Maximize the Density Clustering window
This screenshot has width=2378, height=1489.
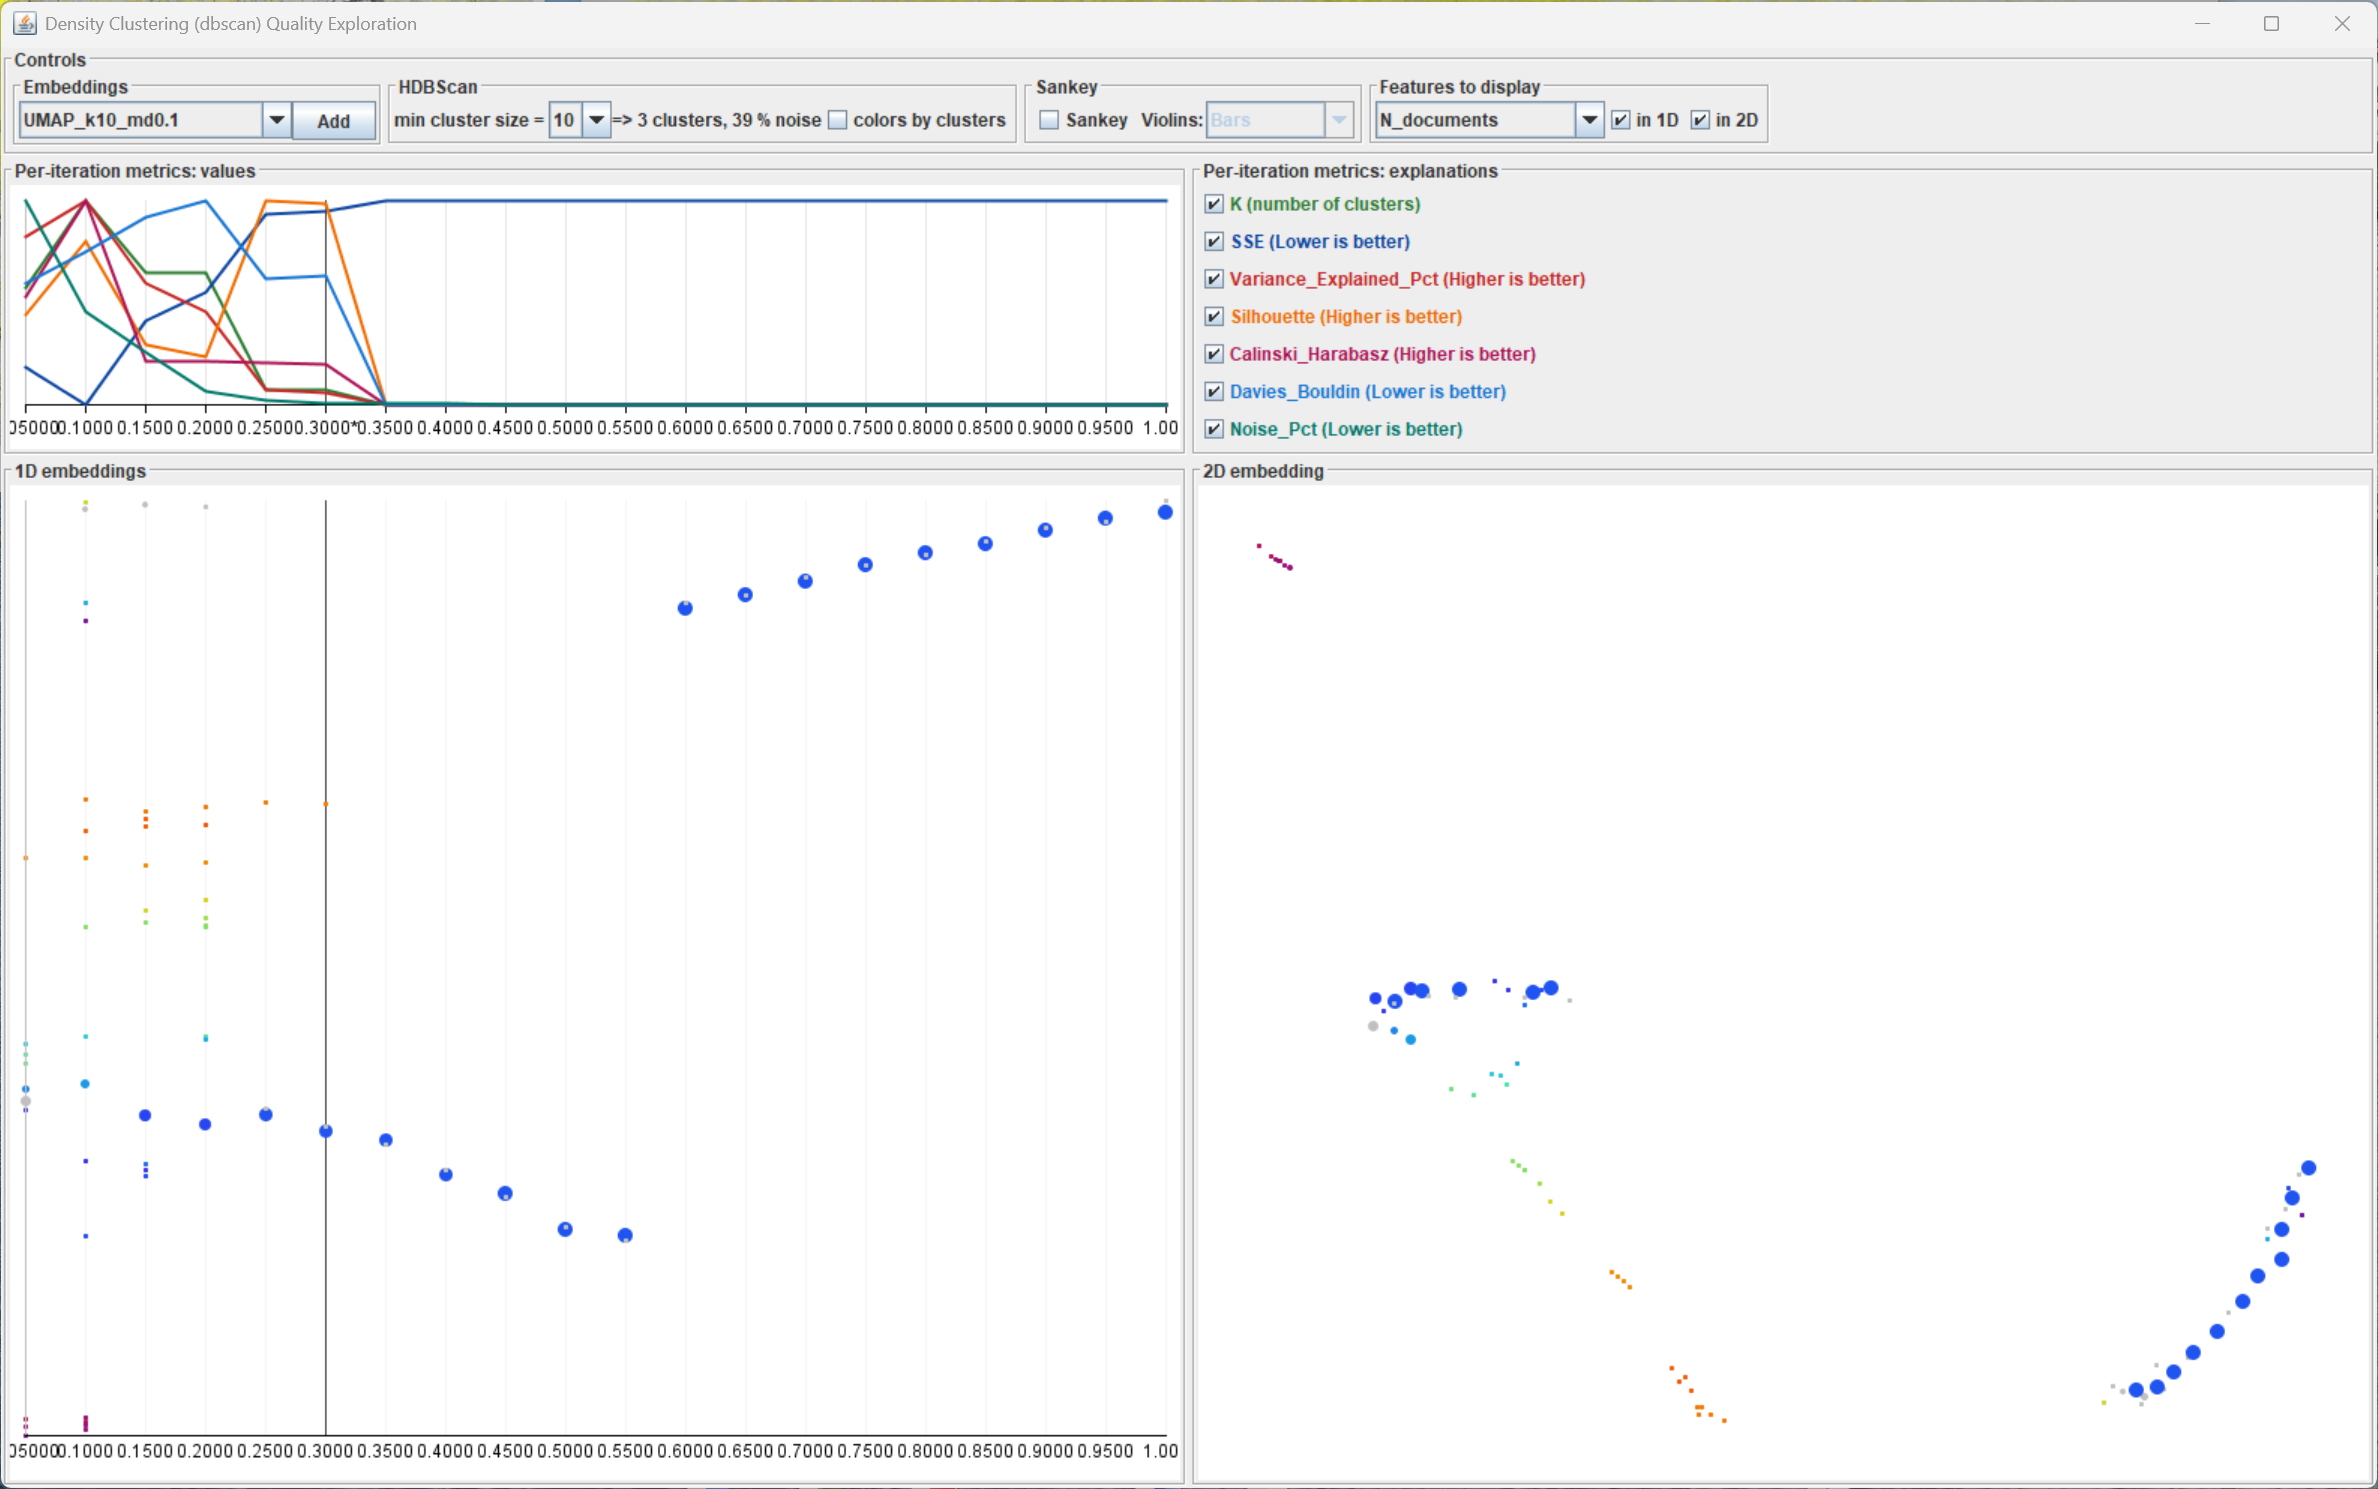tap(2271, 23)
